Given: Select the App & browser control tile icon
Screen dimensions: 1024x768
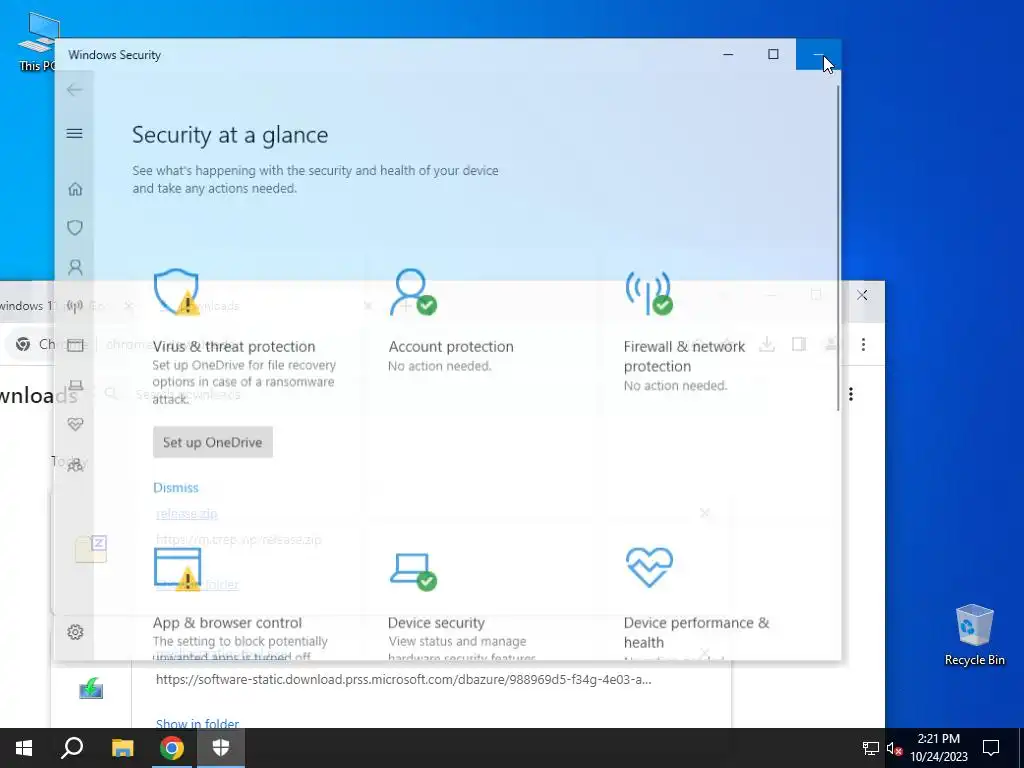Looking at the screenshot, I should 177,569.
